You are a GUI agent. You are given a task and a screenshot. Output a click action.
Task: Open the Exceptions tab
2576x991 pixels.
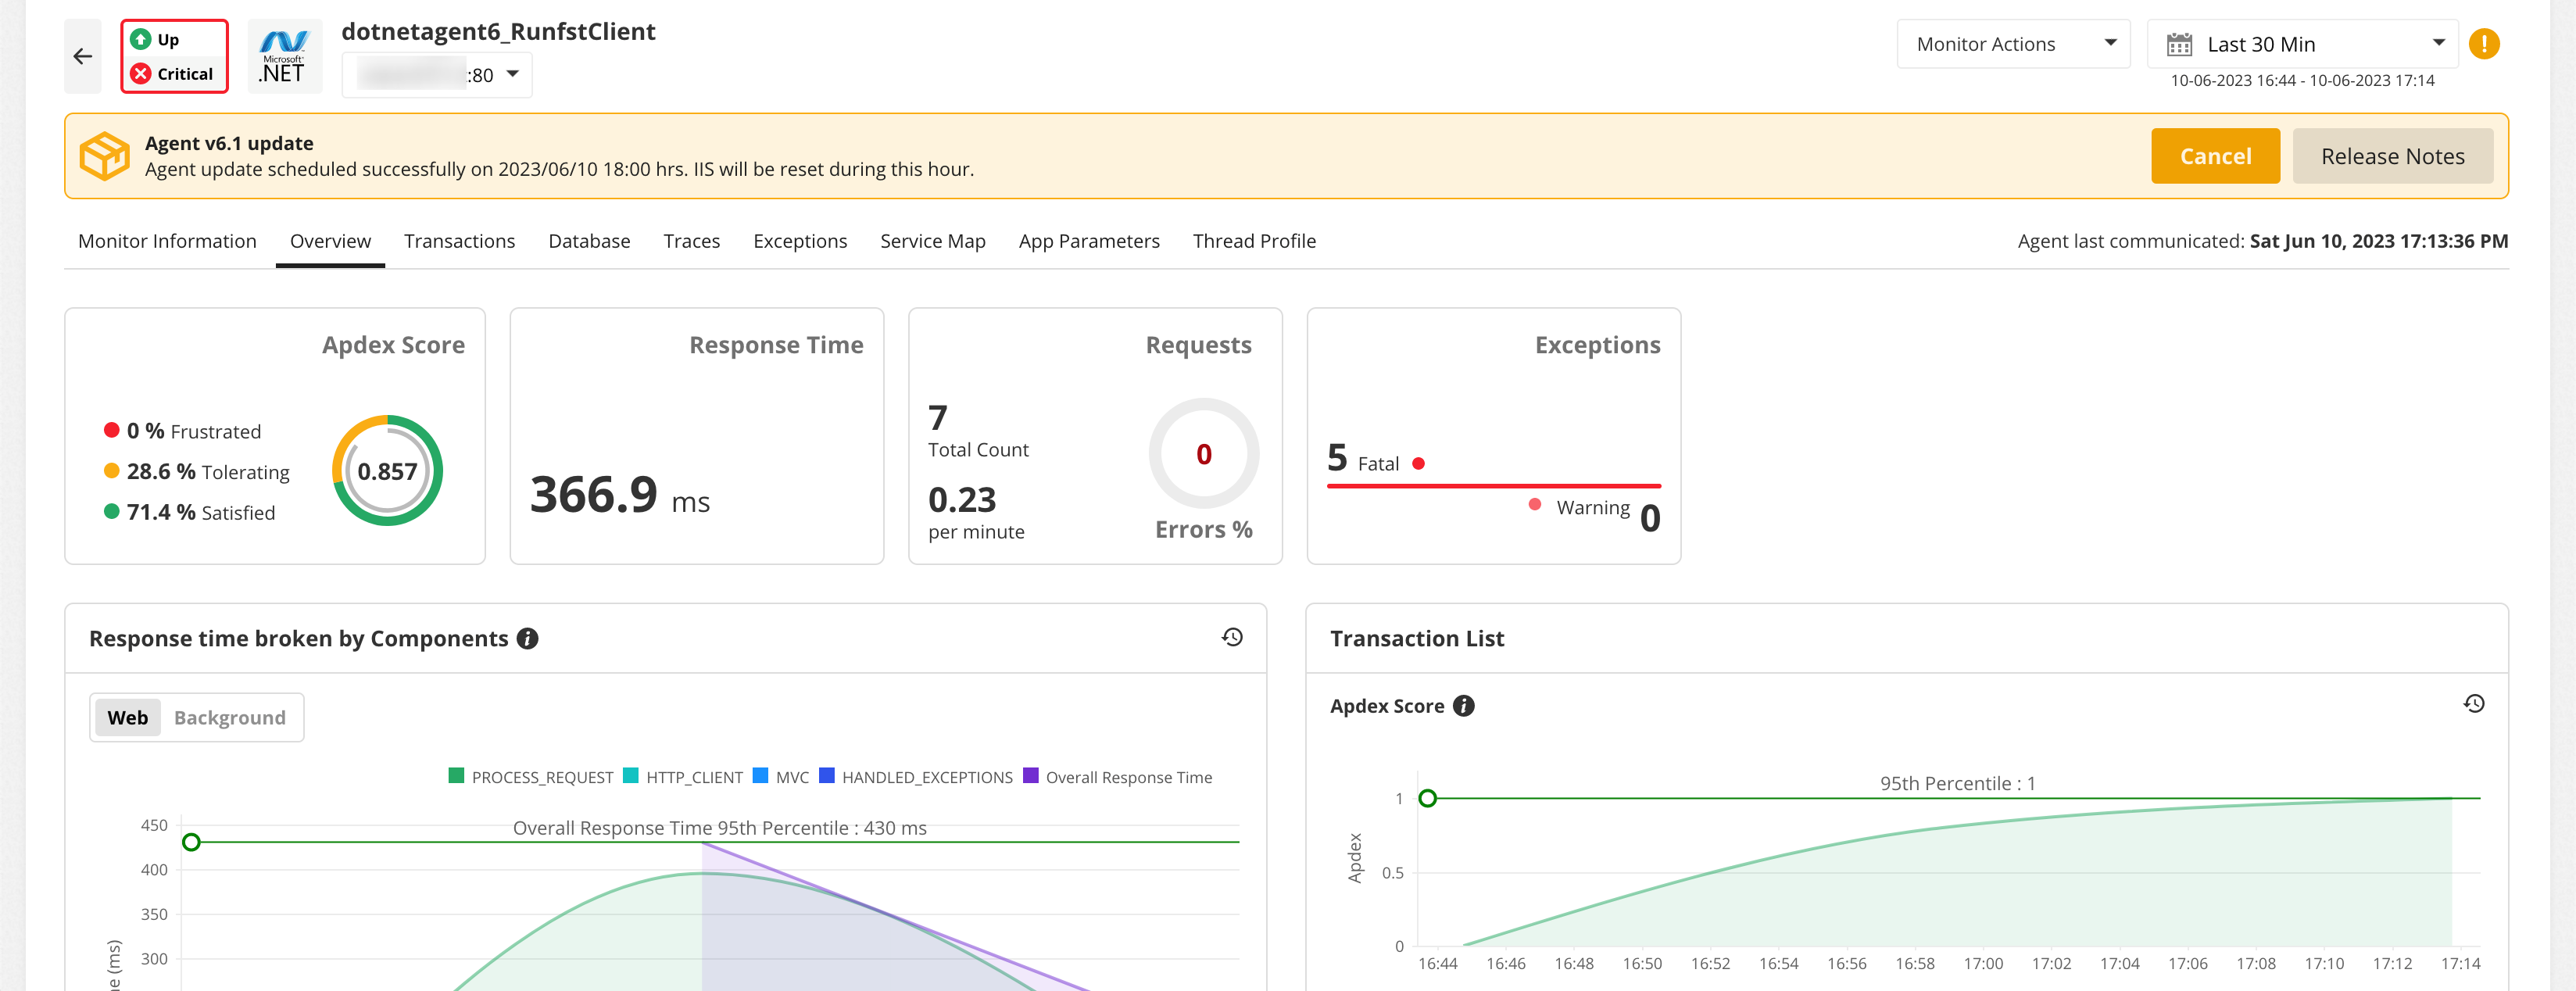(799, 240)
